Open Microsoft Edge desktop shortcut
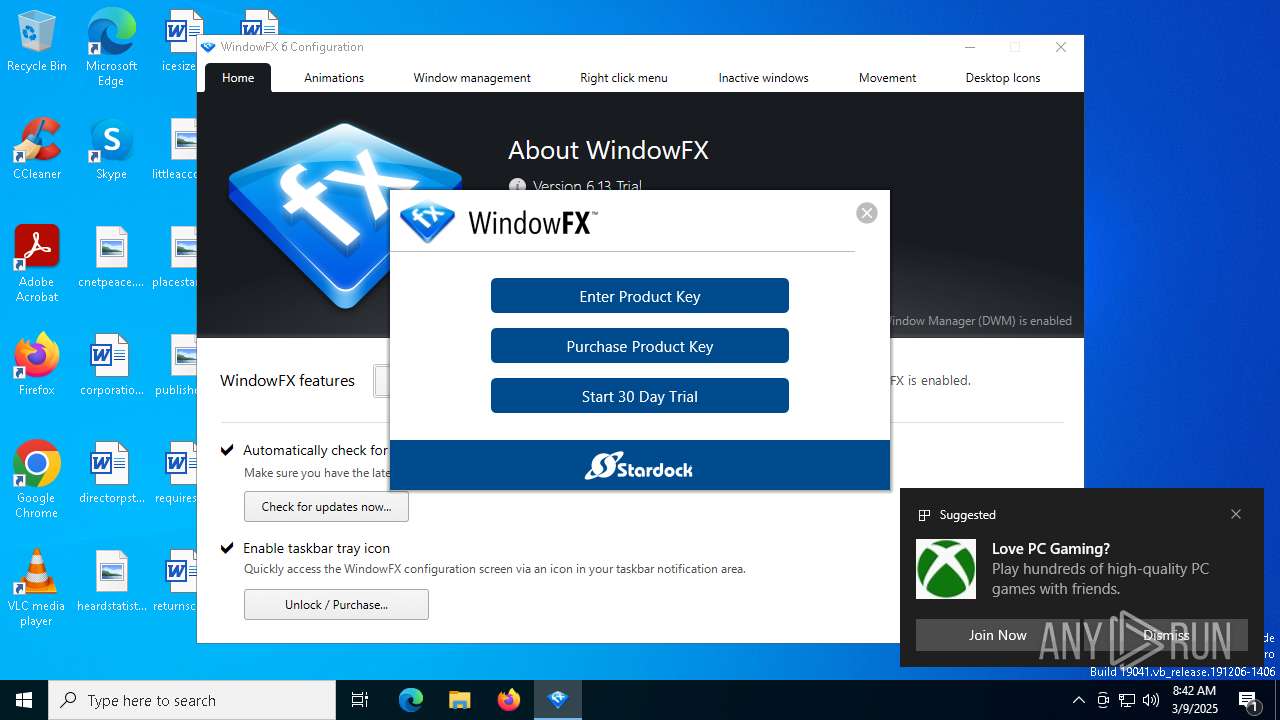This screenshot has height=720, width=1280. [x=111, y=48]
